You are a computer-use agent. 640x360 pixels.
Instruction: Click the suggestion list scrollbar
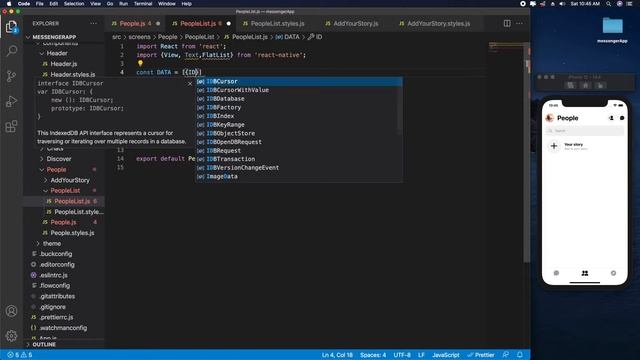pyautogui.click(x=400, y=106)
